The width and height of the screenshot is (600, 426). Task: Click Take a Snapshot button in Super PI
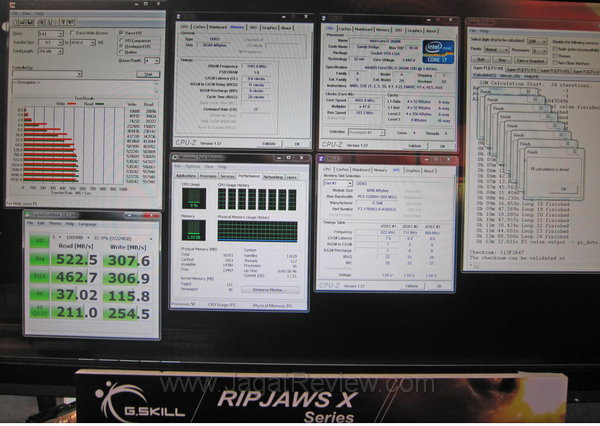click(530, 60)
